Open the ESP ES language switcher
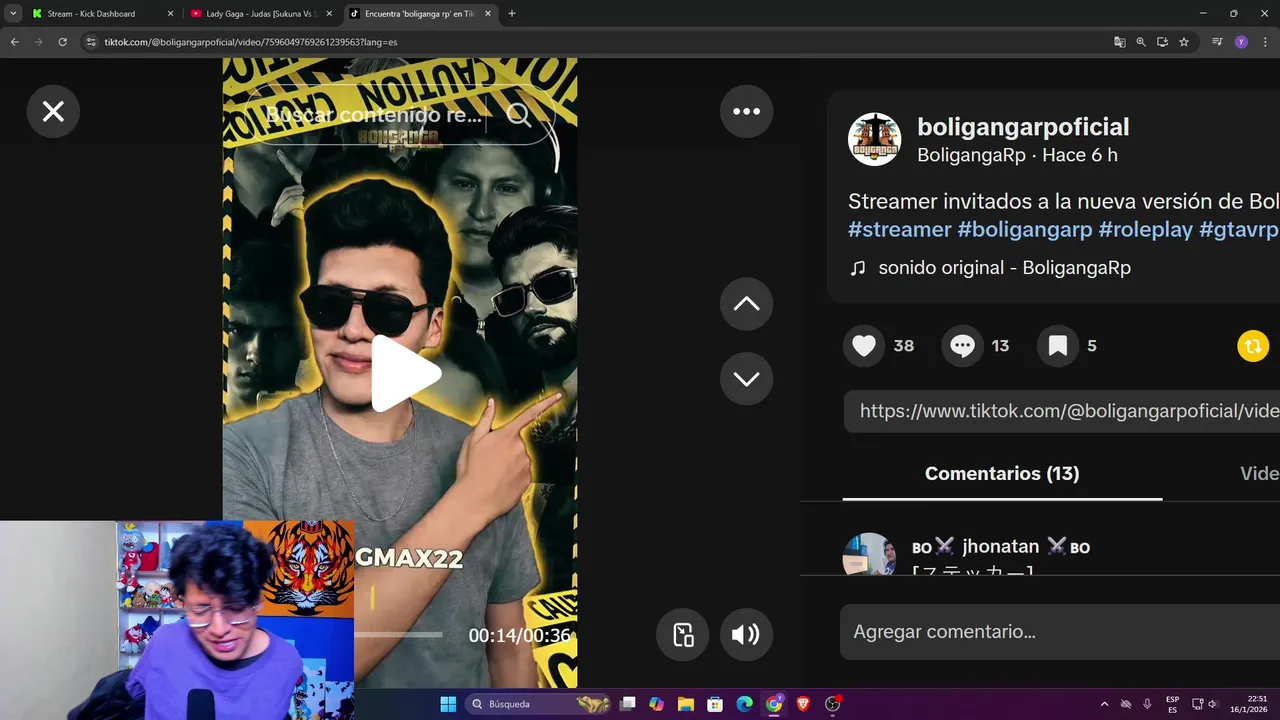The image size is (1280, 720). (x=1173, y=704)
